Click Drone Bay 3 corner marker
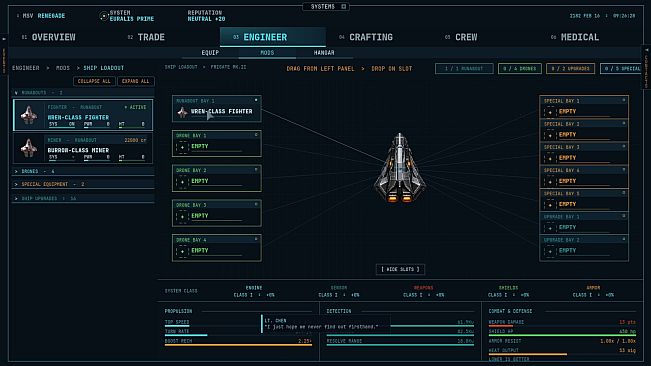 pyautogui.click(x=256, y=205)
